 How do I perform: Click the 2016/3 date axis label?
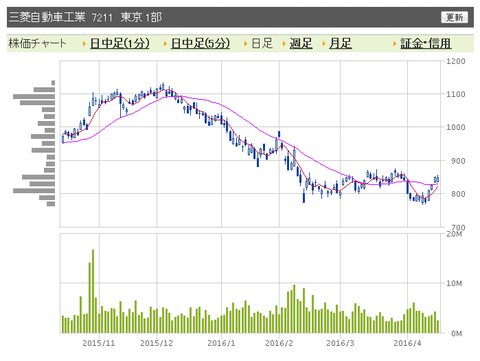pyautogui.click(x=340, y=343)
